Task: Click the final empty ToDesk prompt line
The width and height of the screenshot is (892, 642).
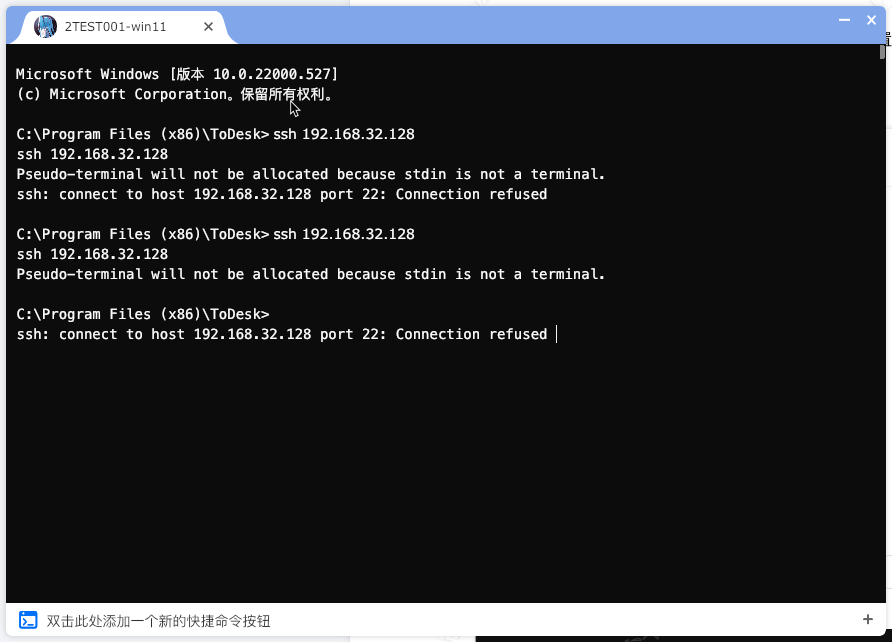Action: 143,314
